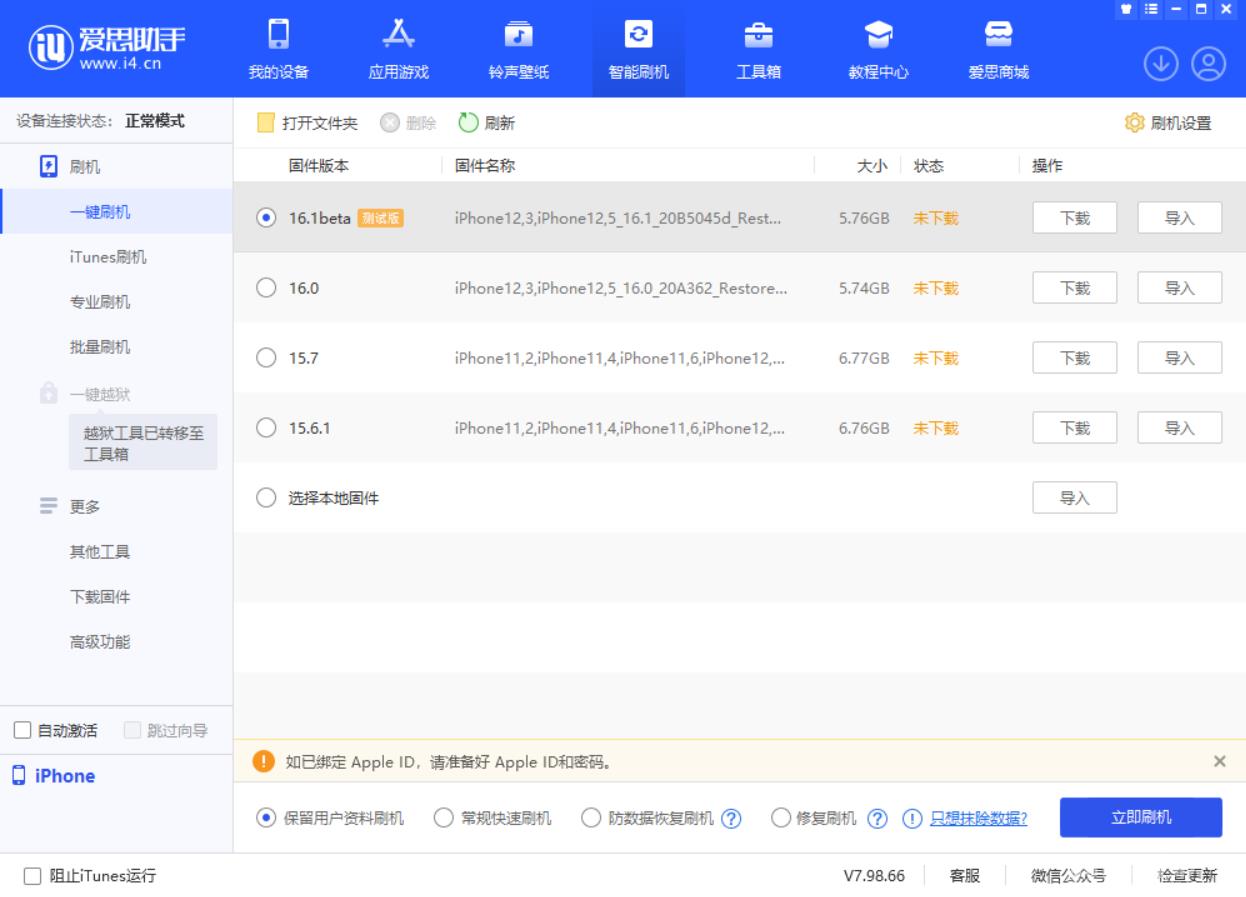
Task: Open the 工具箱 toolbox section
Action: (x=760, y=48)
